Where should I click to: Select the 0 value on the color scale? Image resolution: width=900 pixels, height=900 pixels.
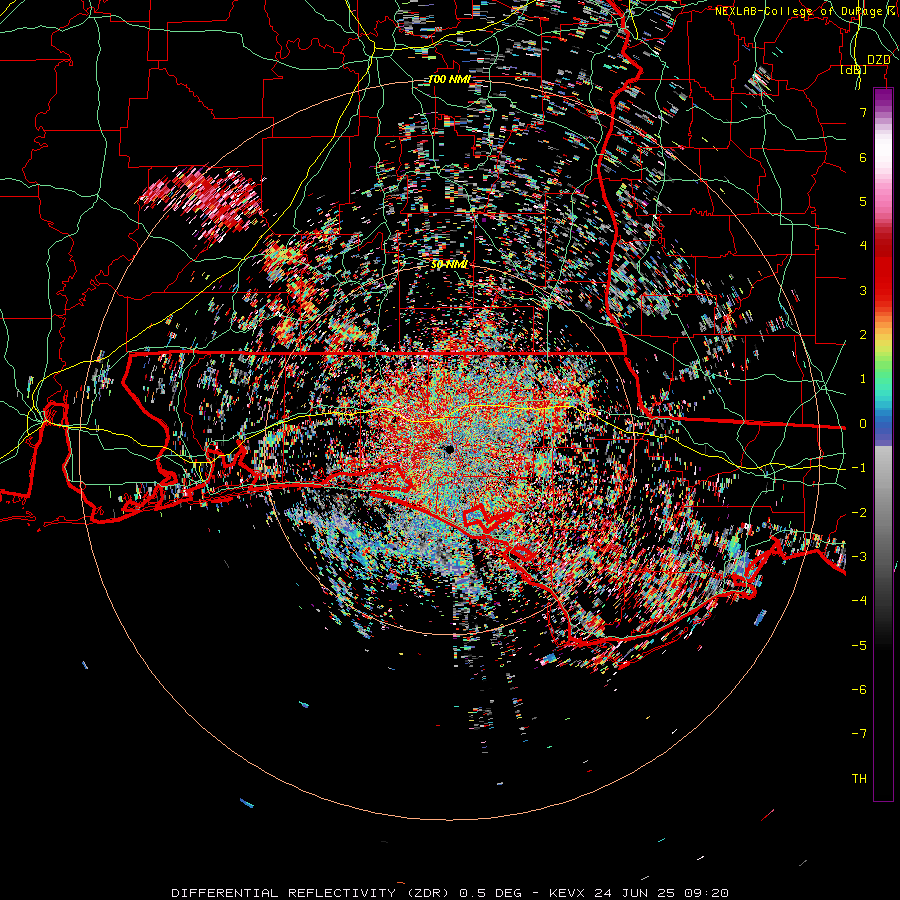point(863,424)
